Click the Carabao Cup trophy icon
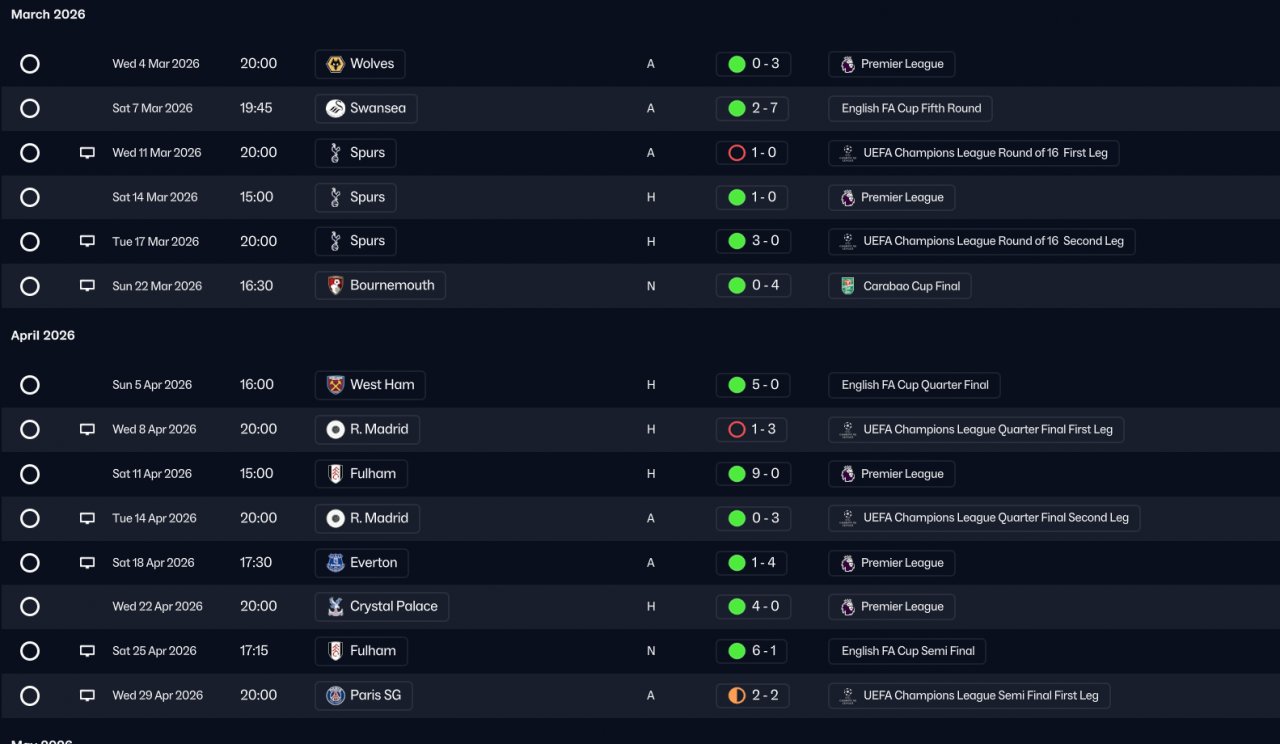 [x=848, y=286]
